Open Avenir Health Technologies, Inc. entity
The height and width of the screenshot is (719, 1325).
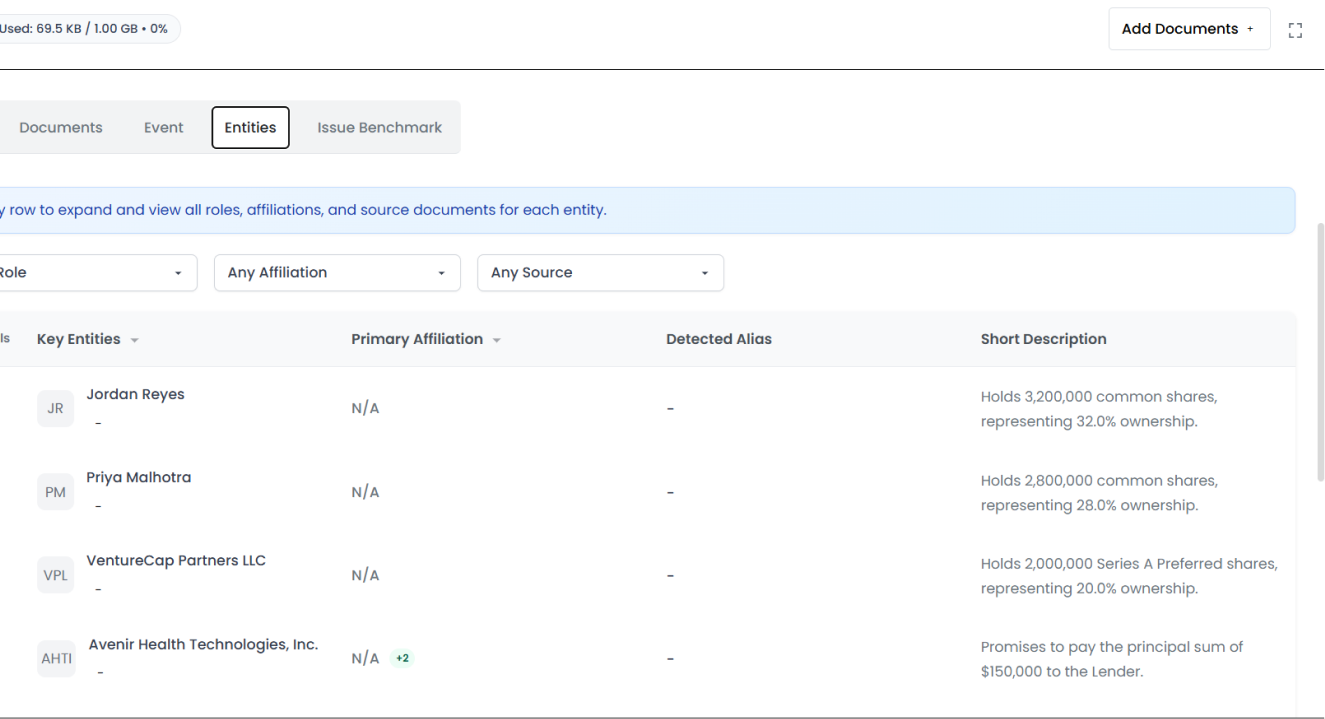[203, 644]
